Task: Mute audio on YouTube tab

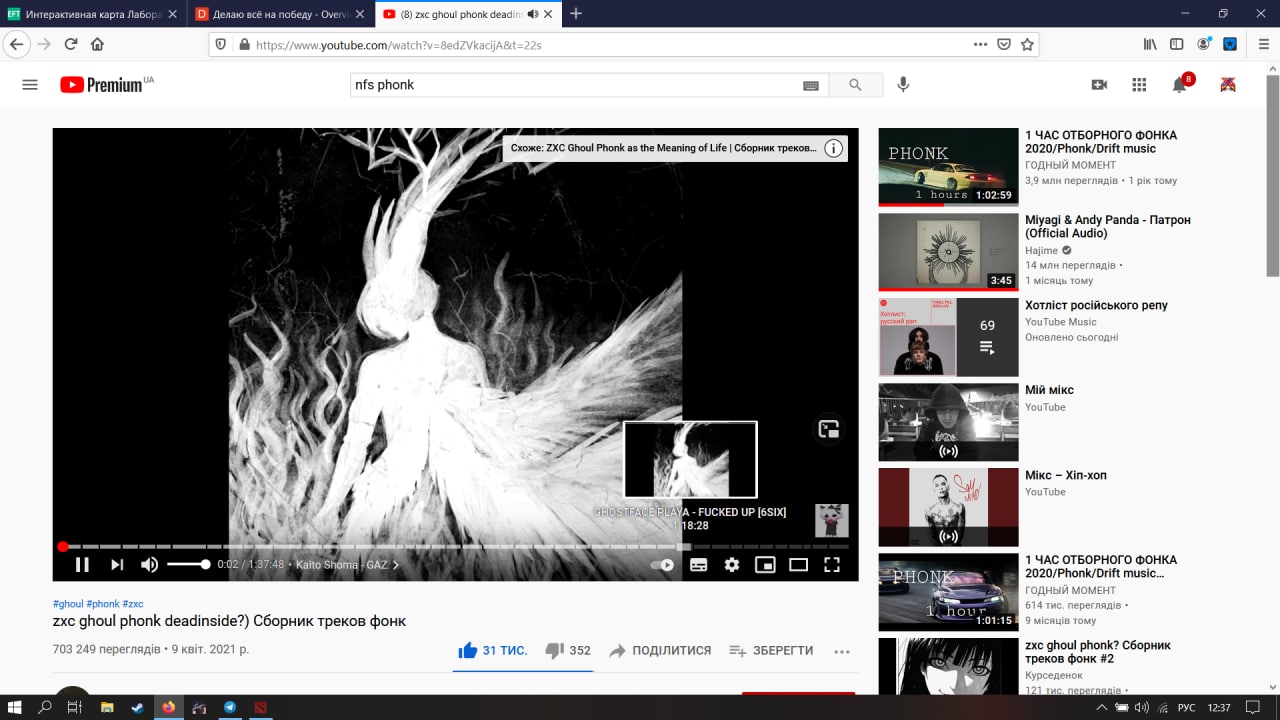Action: click(532, 14)
